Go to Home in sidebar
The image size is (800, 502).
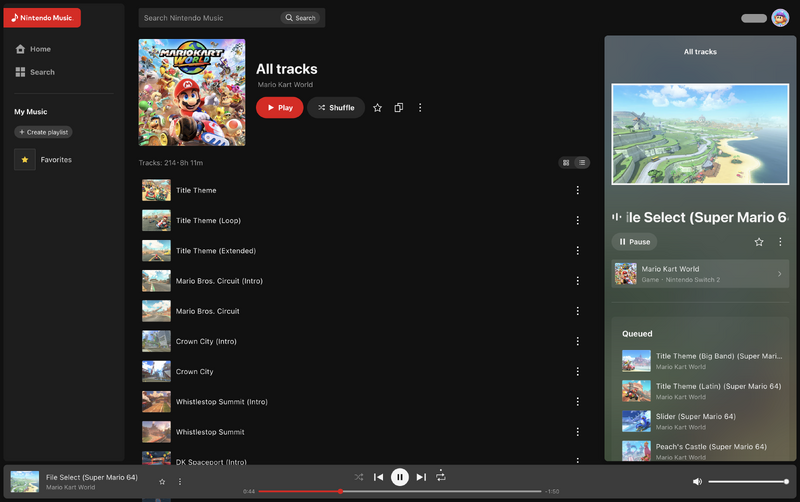pos(33,49)
